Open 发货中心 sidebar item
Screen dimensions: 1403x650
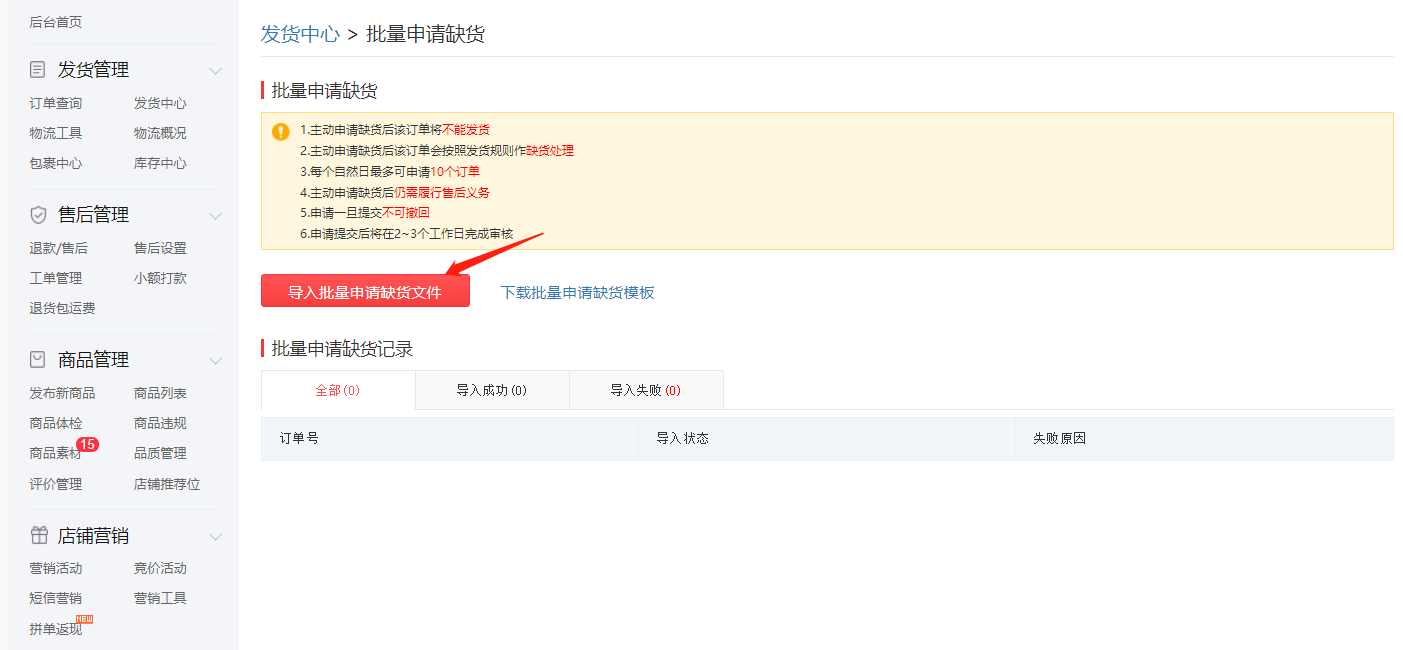160,103
